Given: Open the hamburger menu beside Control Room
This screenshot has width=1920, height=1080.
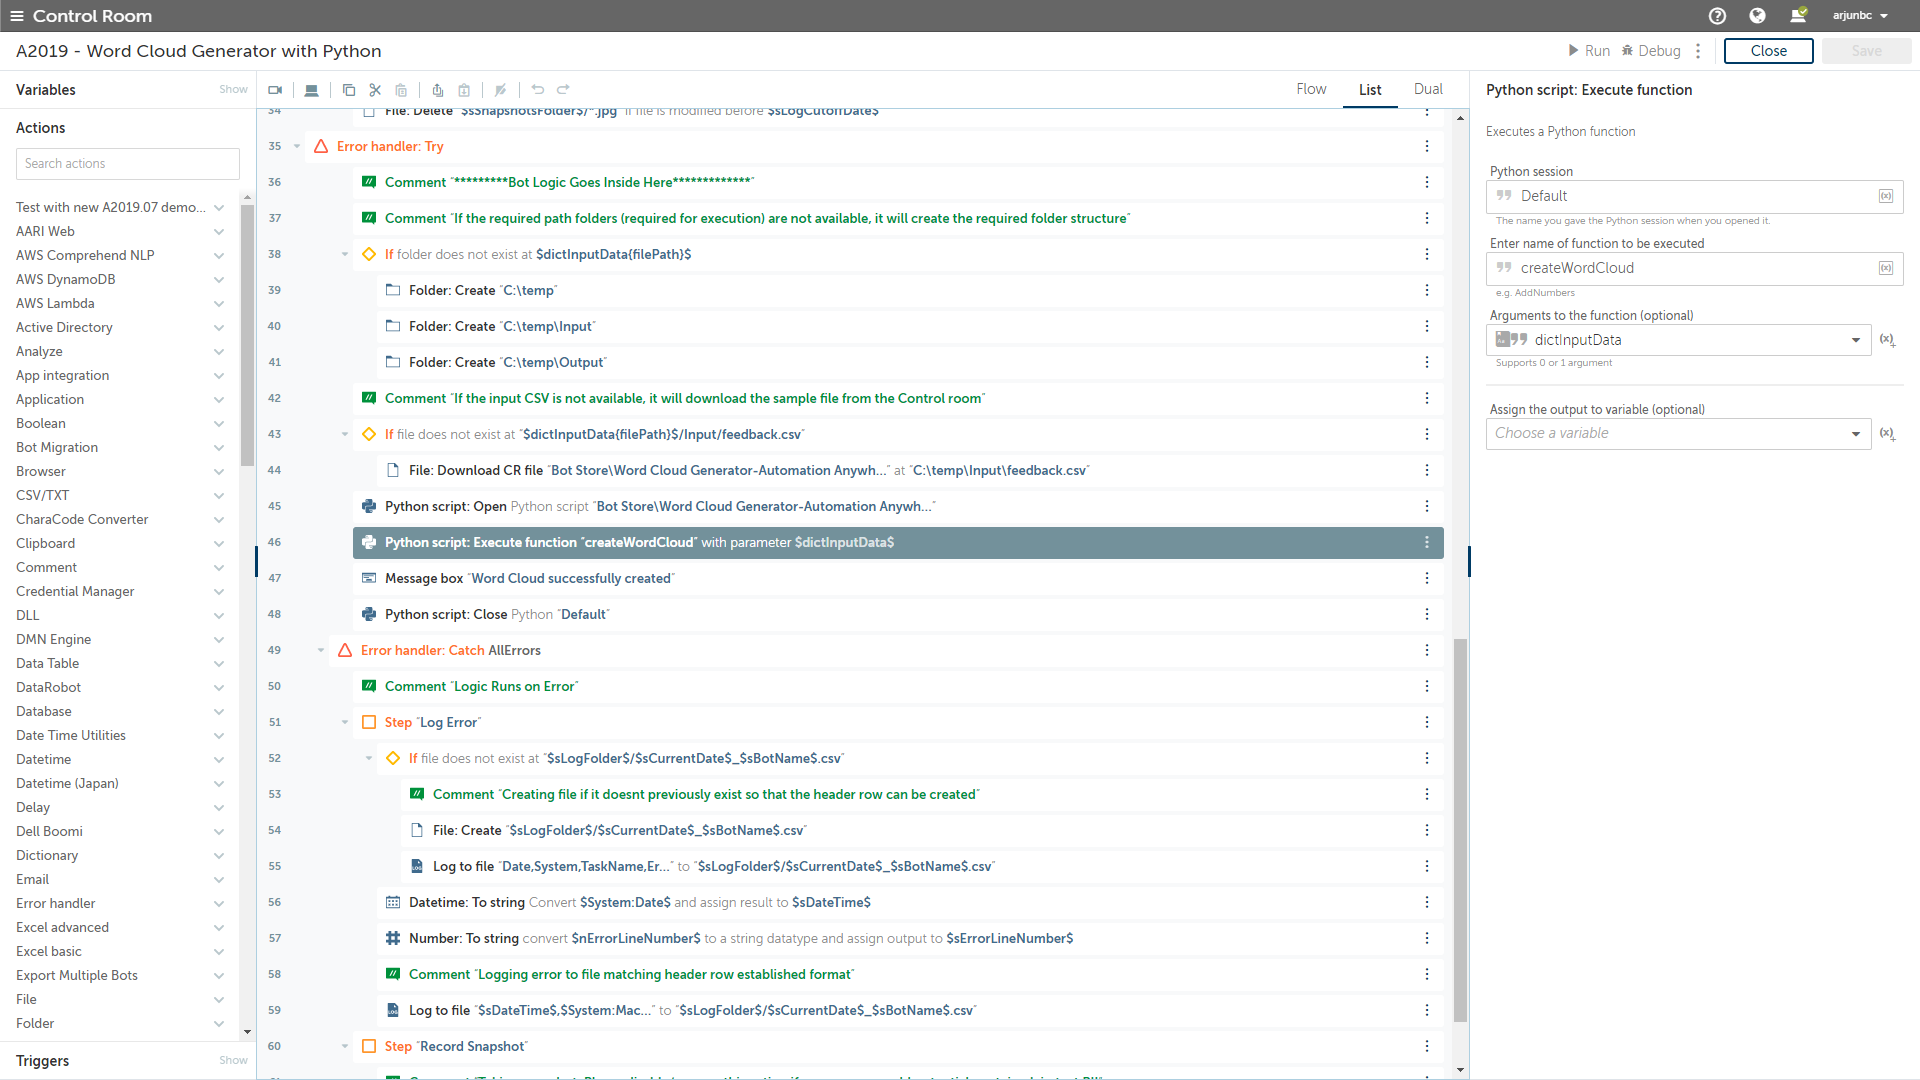Looking at the screenshot, I should (16, 16).
